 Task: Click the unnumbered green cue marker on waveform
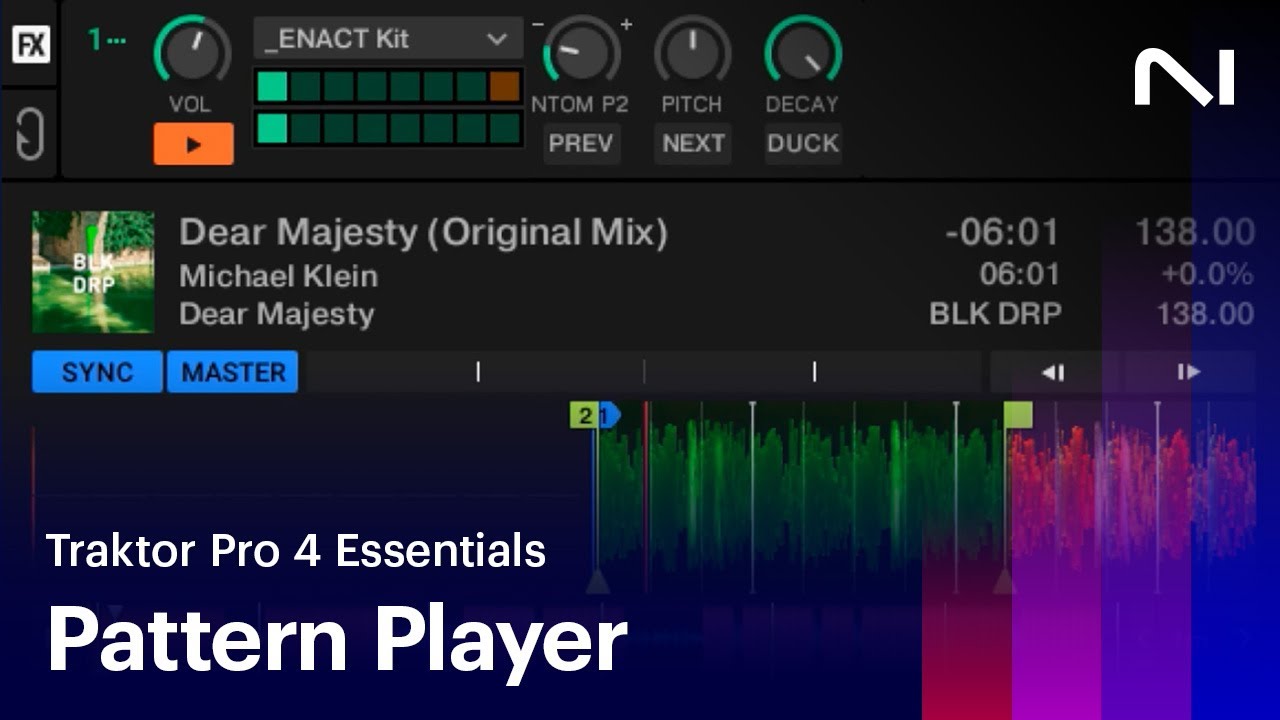pyautogui.click(x=1018, y=415)
